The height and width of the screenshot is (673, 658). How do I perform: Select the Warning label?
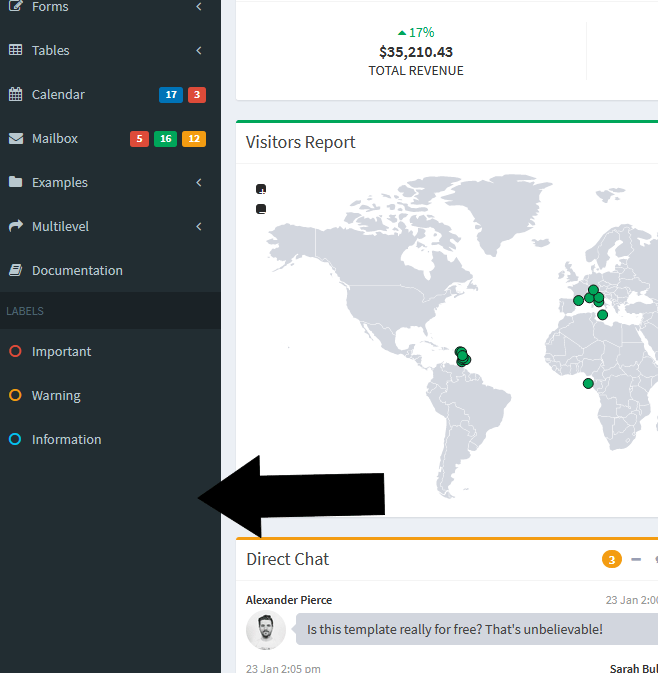(x=110, y=395)
